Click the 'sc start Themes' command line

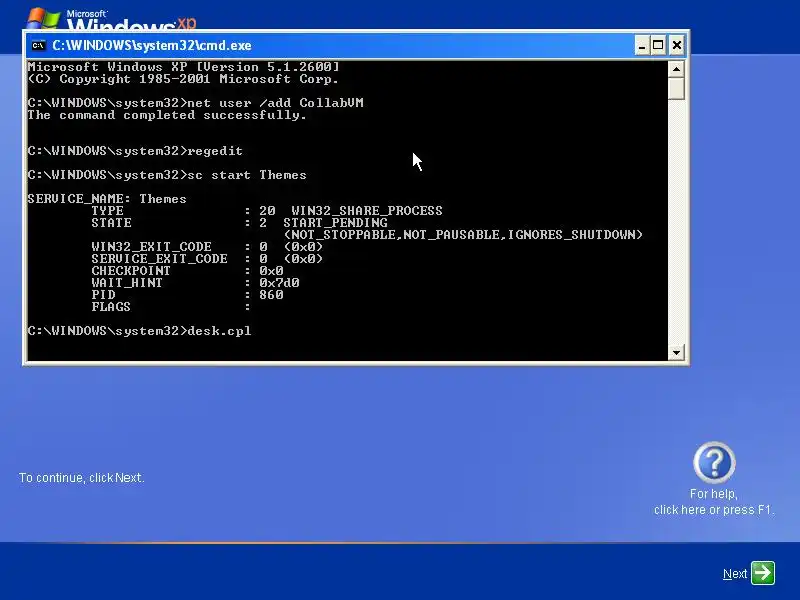click(x=167, y=175)
